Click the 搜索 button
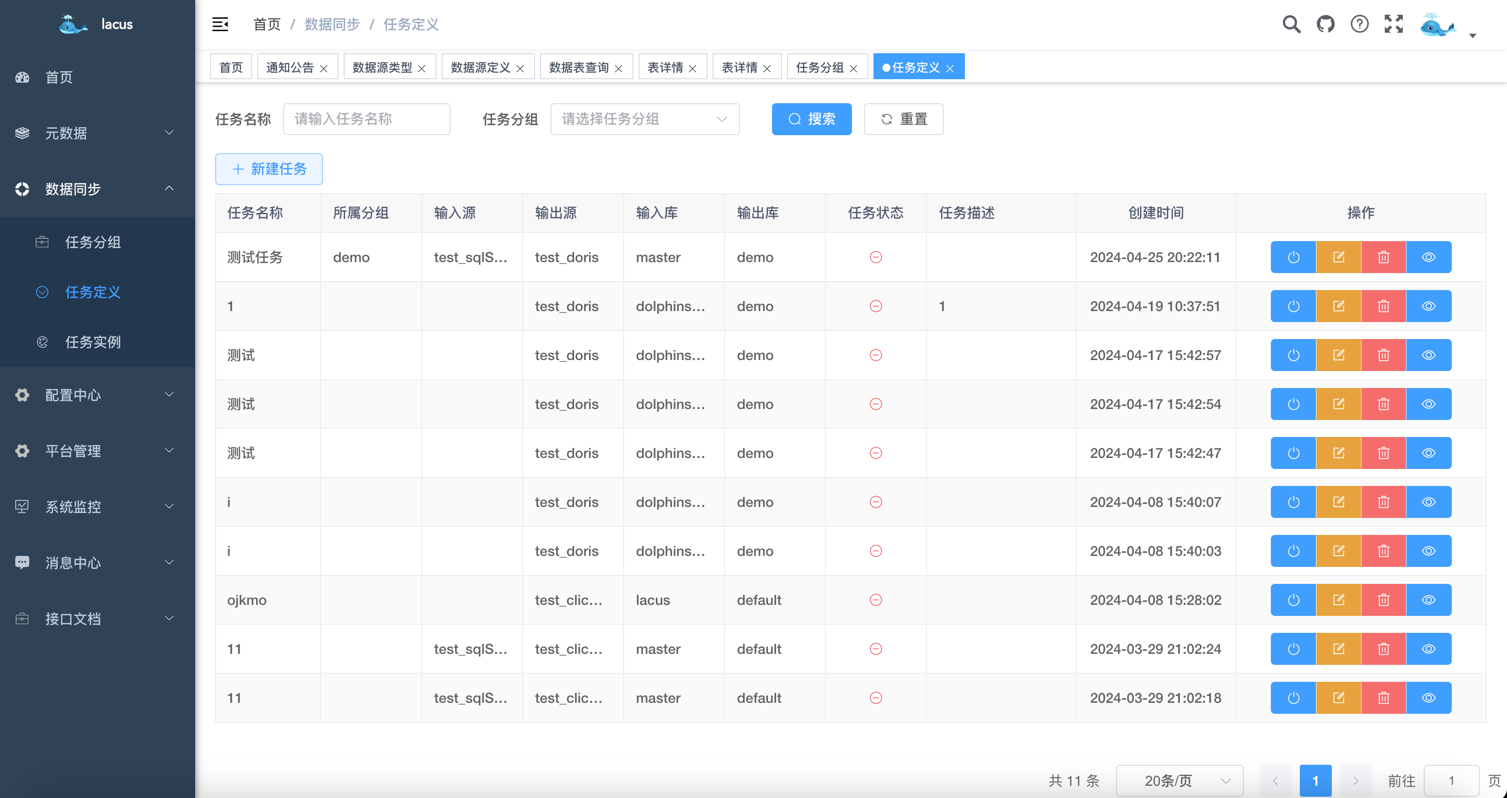The height and width of the screenshot is (798, 1507). click(811, 119)
